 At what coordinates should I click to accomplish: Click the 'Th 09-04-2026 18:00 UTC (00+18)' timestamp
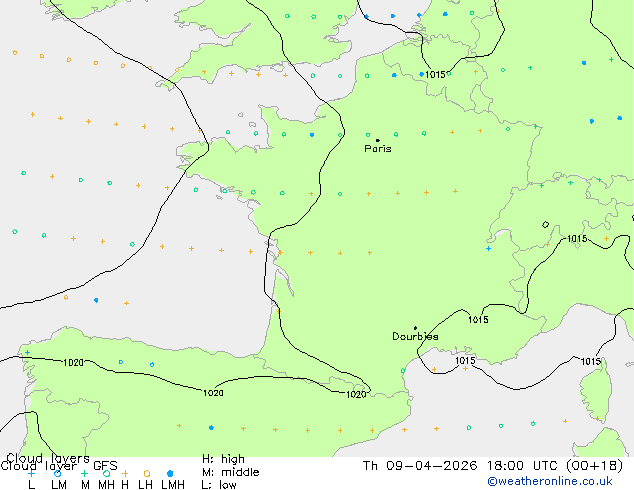pos(492,465)
